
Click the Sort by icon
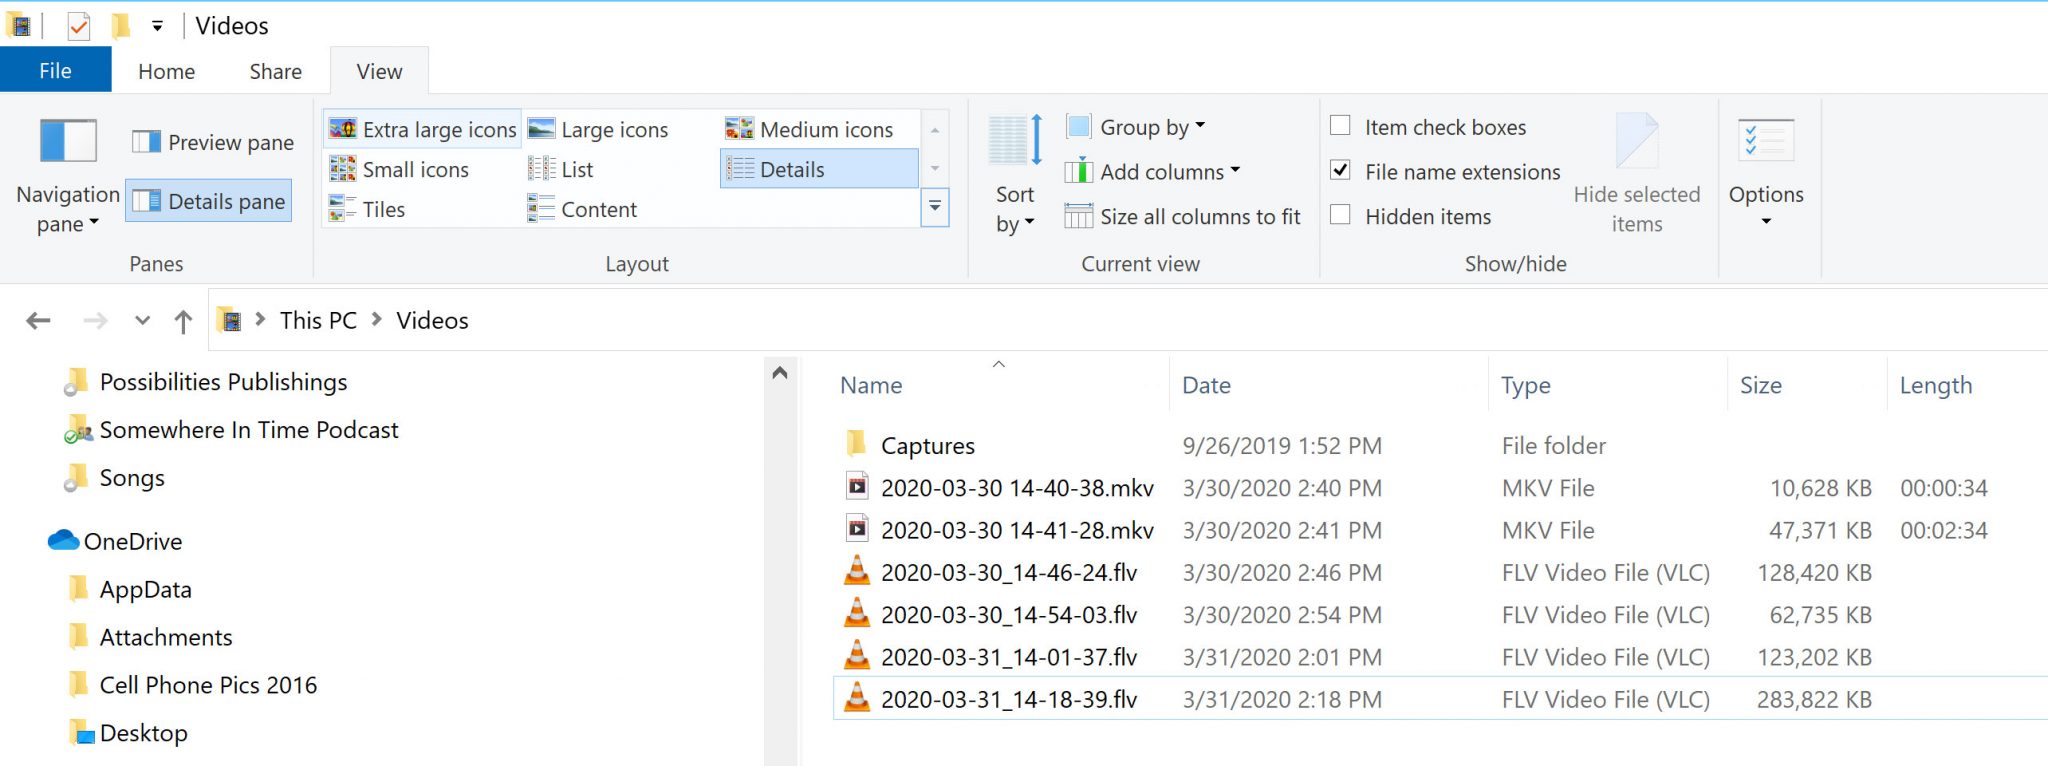coord(1014,141)
